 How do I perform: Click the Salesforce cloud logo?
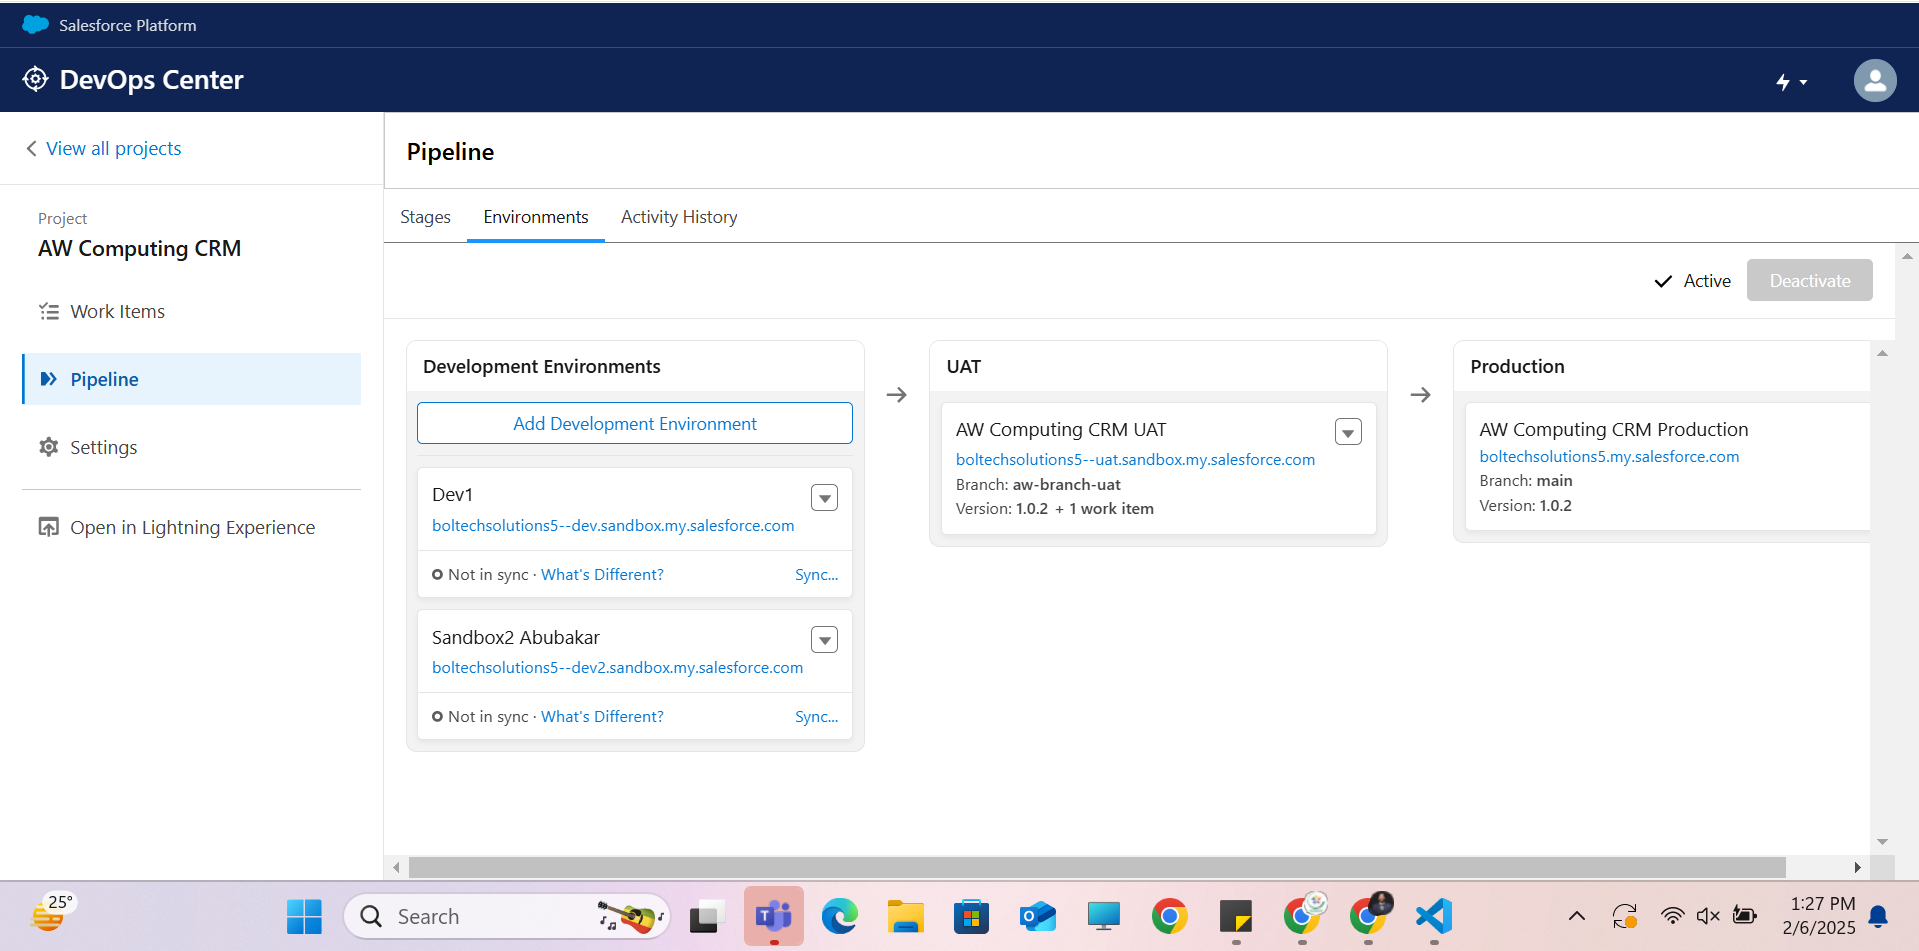[x=35, y=25]
